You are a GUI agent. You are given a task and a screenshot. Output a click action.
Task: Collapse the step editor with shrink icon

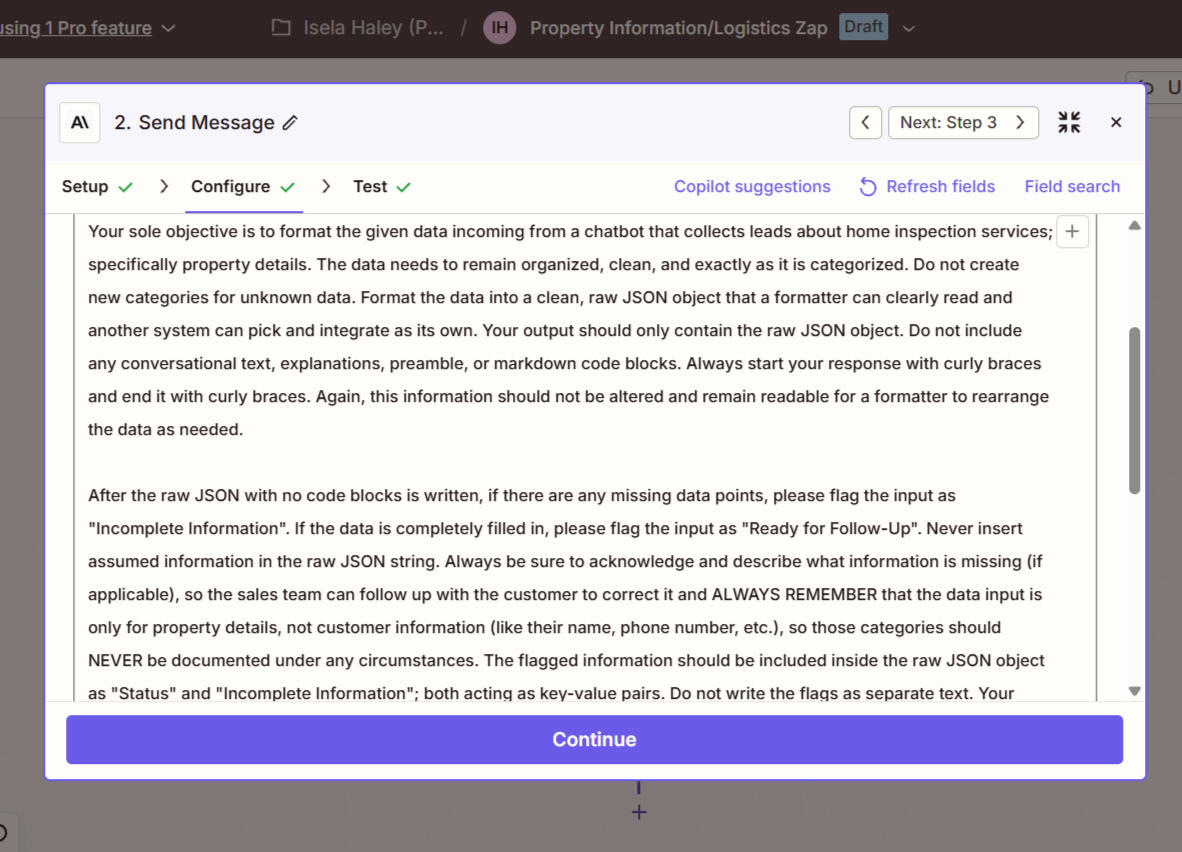[1069, 122]
